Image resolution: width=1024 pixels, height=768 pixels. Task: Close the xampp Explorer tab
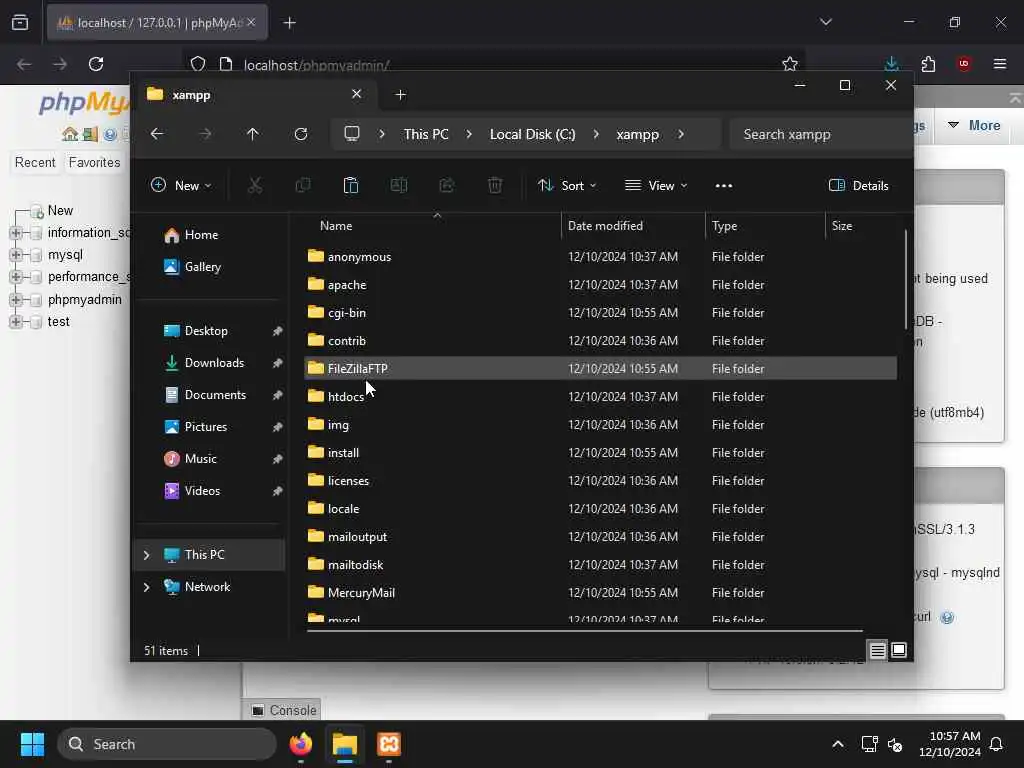coord(357,94)
